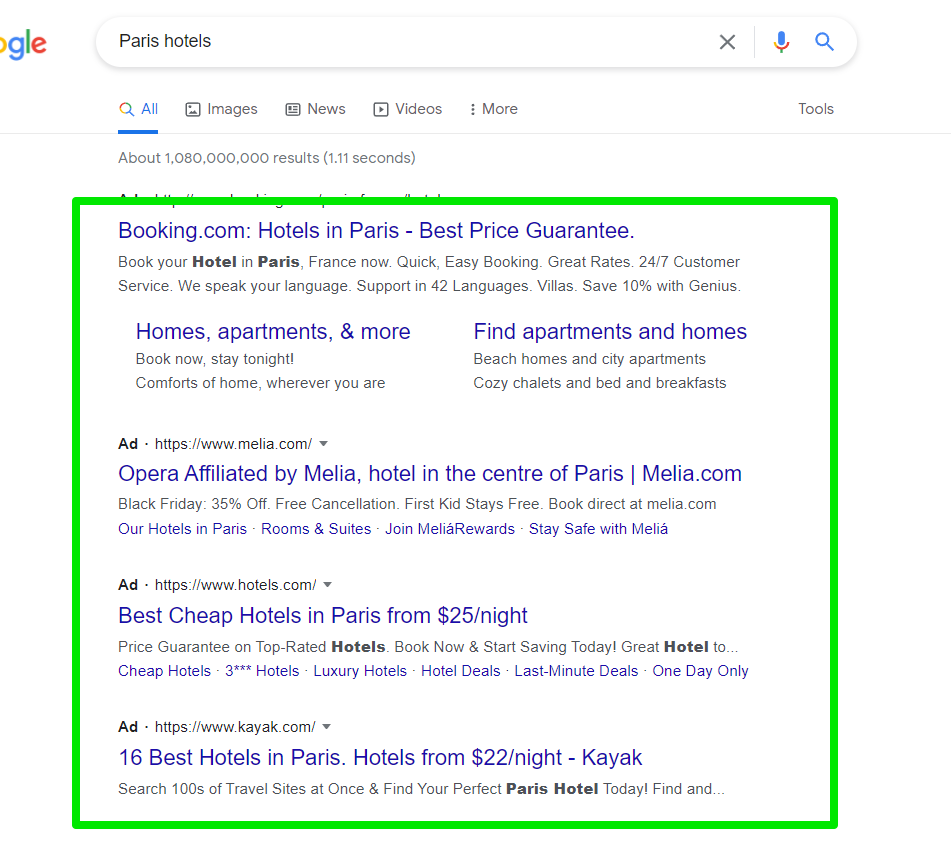Open 'Rooms & Suites' sitelink
The width and height of the screenshot is (951, 842).
tap(316, 529)
